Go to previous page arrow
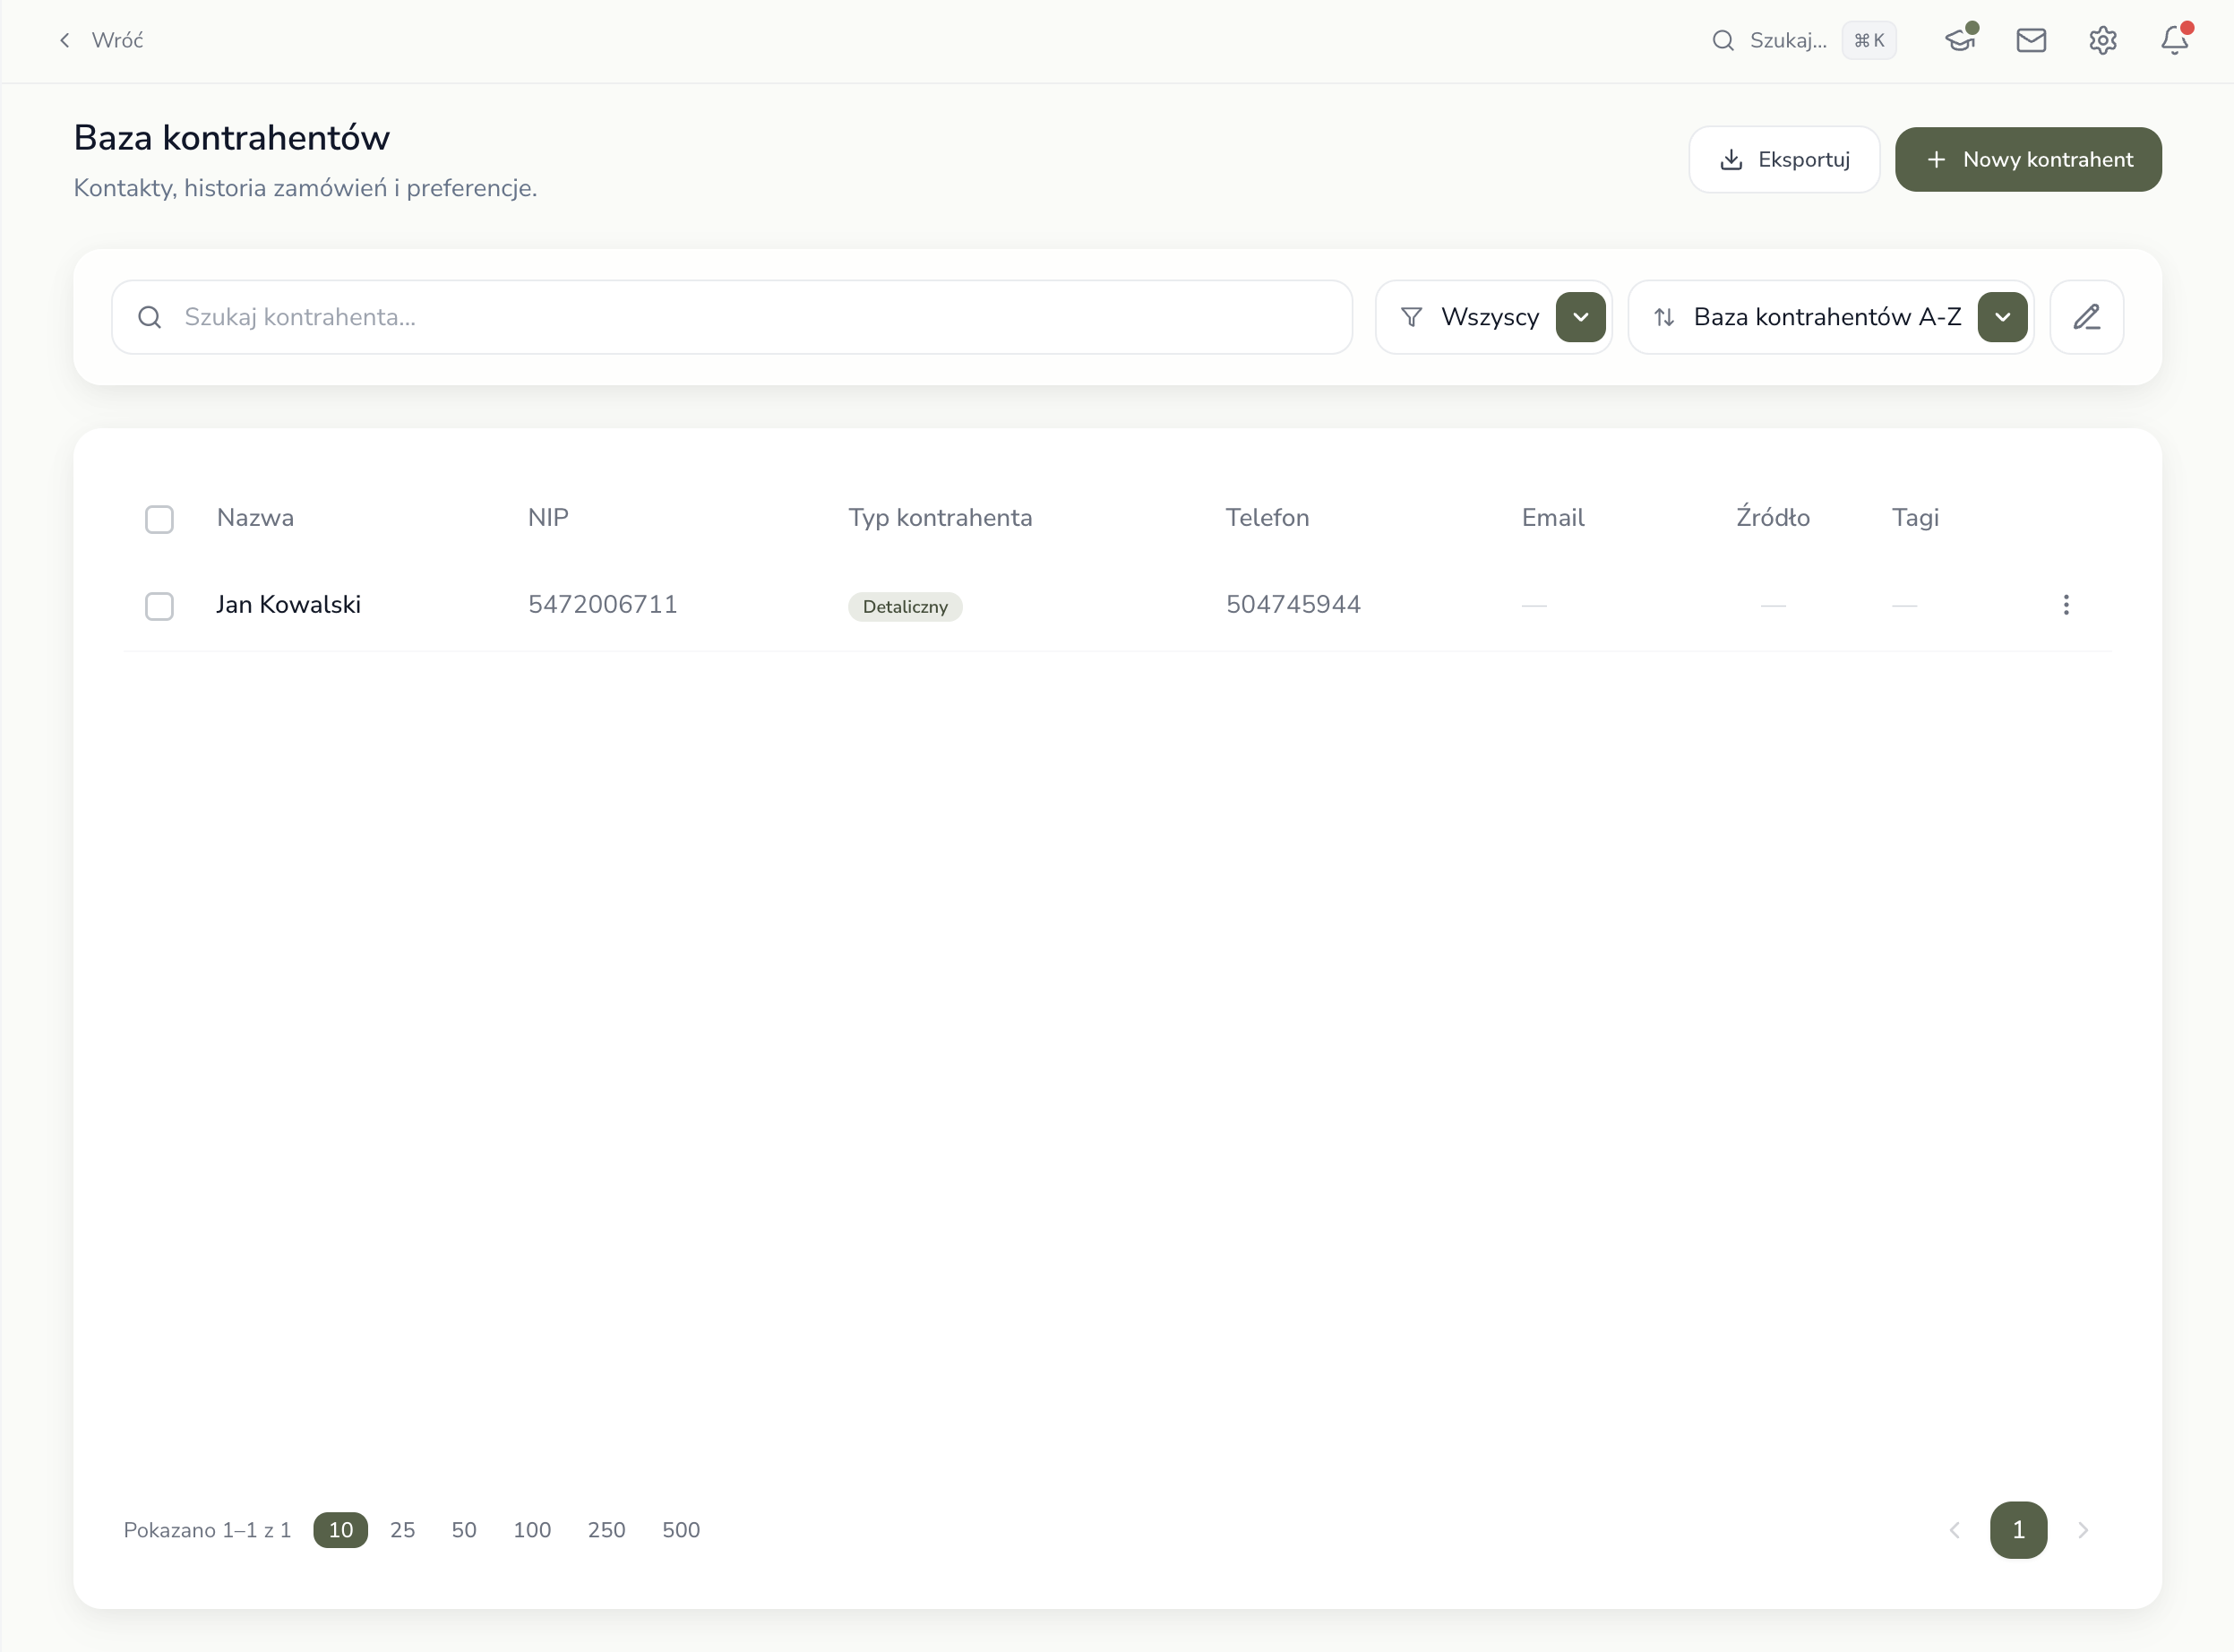The width and height of the screenshot is (2234, 1652). click(1955, 1530)
